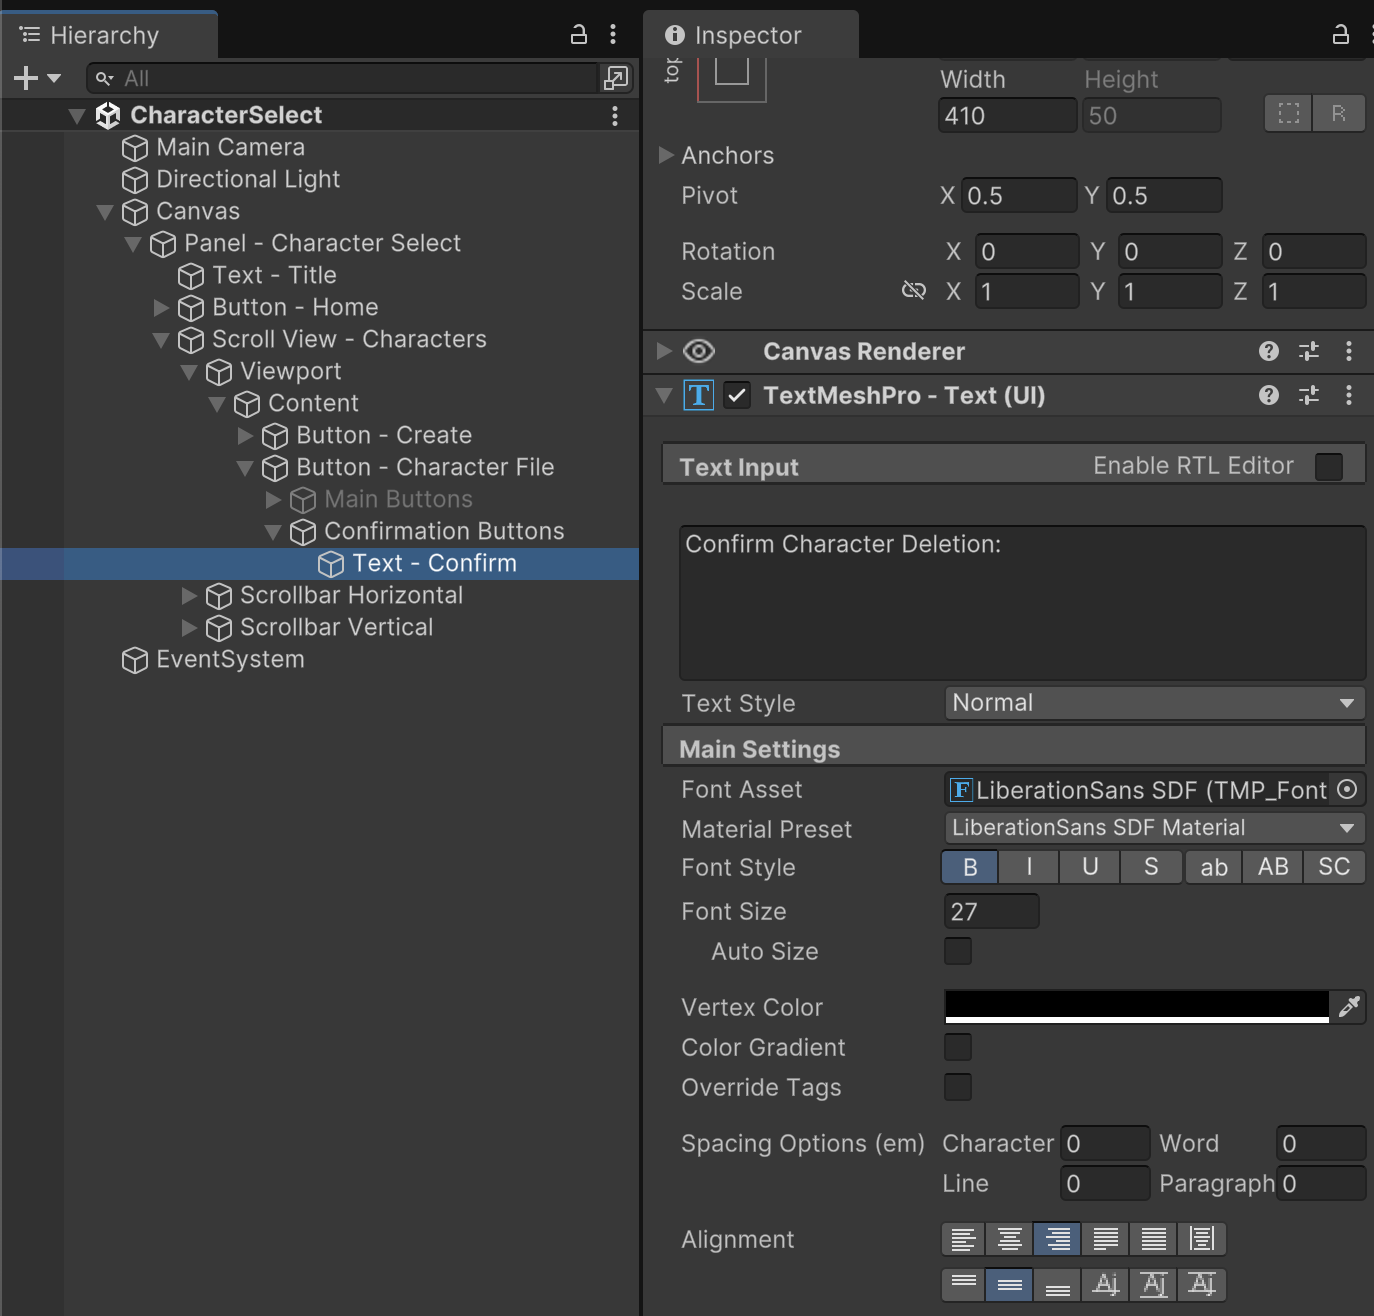The width and height of the screenshot is (1374, 1316).
Task: Open Font Asset object picker circle
Action: [x=1347, y=790]
